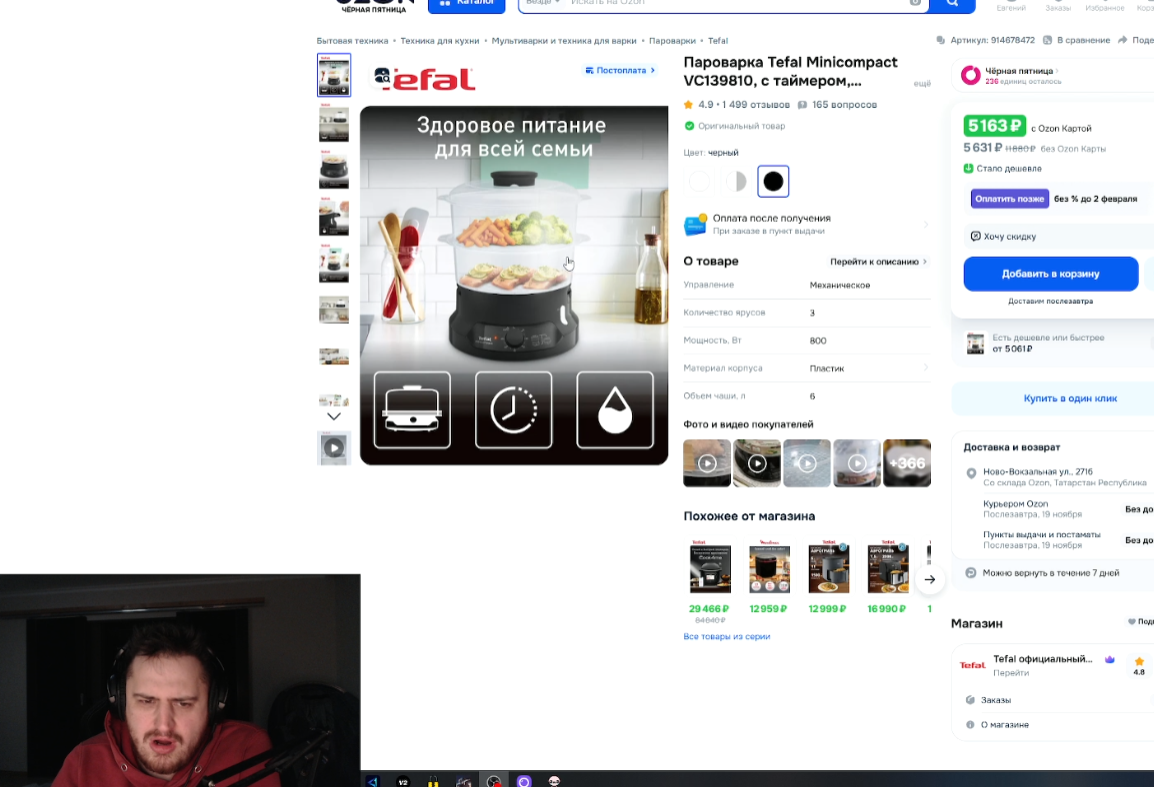
Task: Click the Оплата после получения card icon
Action: point(695,225)
